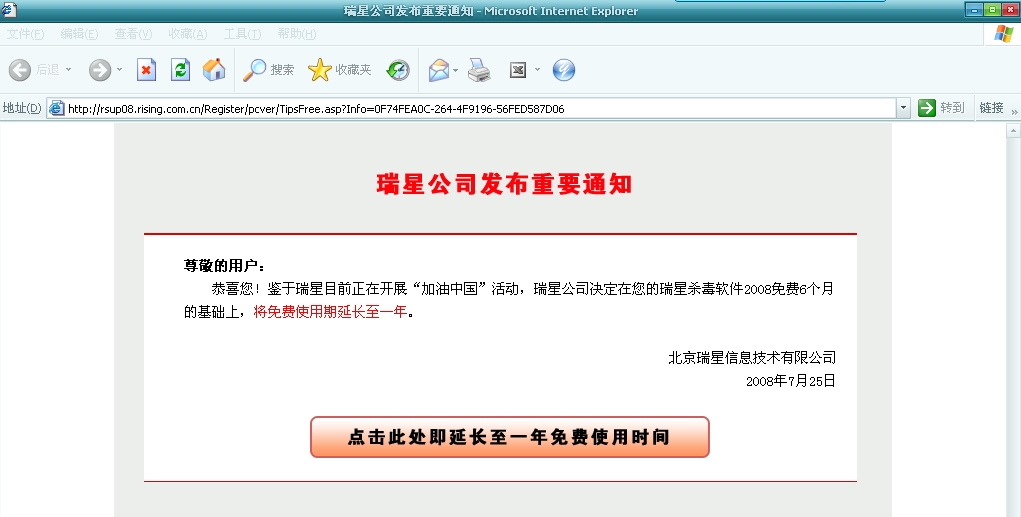Screen dimensions: 1021x517
Task: Click the blue round Messenger icon
Action: [564, 70]
